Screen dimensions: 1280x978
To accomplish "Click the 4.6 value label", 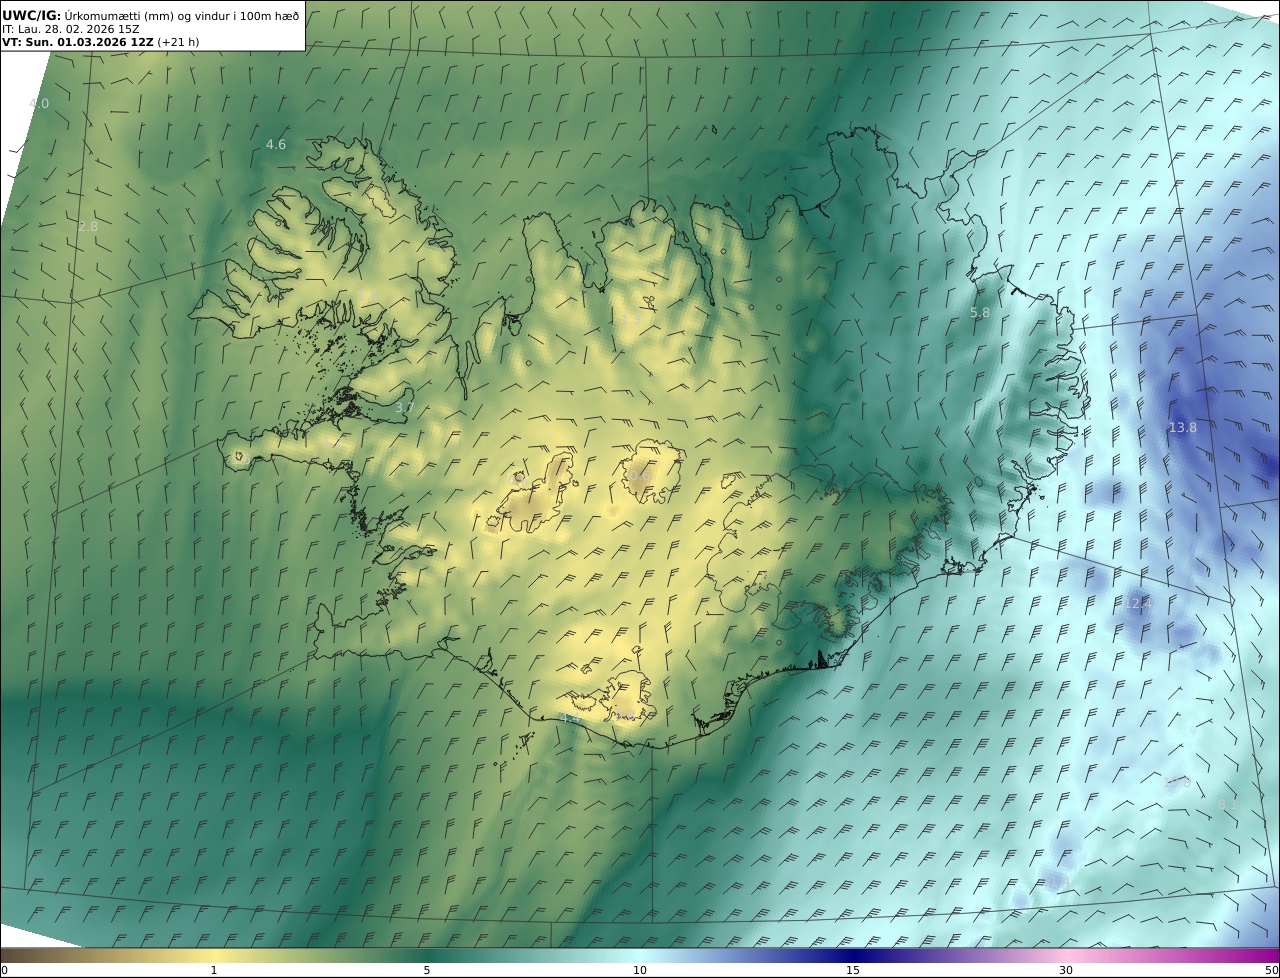I will [276, 145].
